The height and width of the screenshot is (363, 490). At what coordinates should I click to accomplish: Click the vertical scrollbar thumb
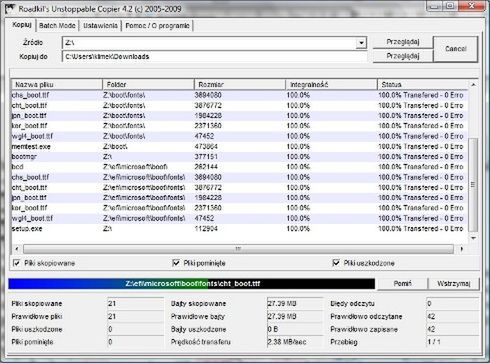point(473,185)
